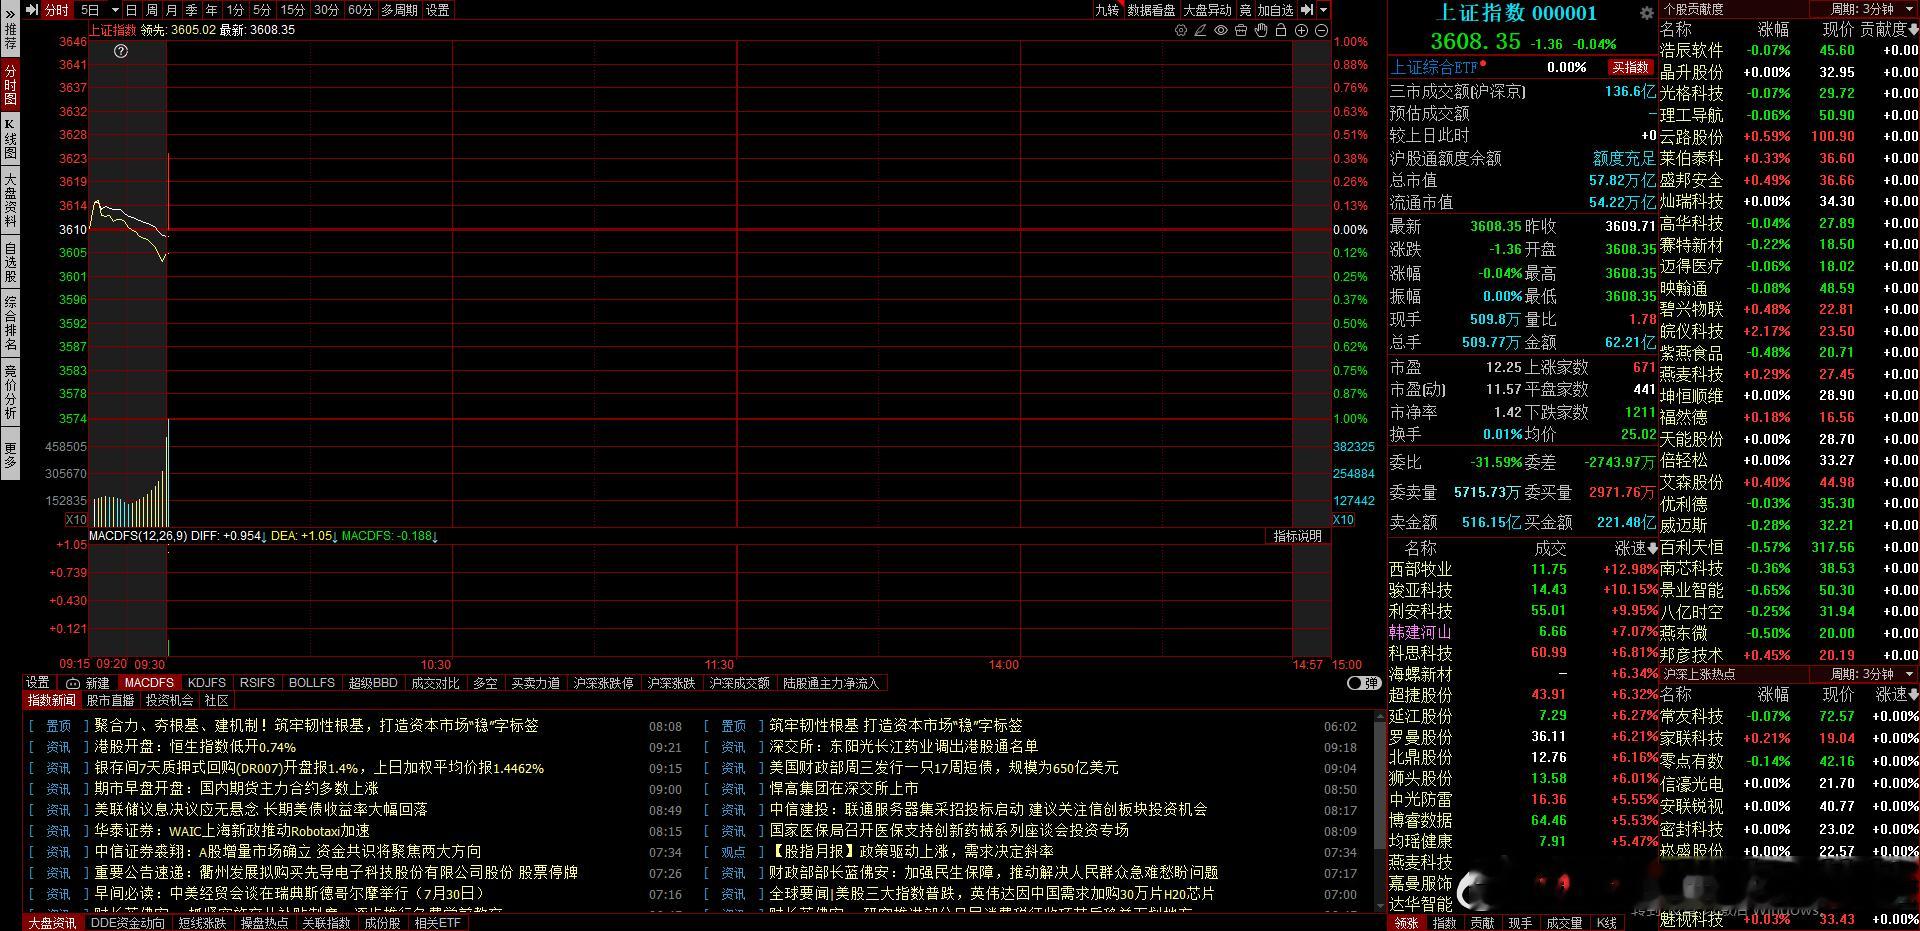Select the pencil drawing tool icon
Image resolution: width=1920 pixels, height=931 pixels.
pyautogui.click(x=1201, y=31)
